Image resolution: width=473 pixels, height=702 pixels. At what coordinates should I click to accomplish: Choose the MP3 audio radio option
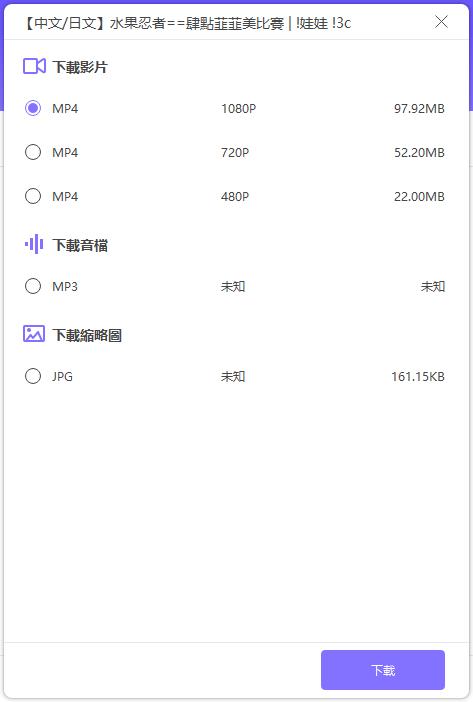click(33, 286)
